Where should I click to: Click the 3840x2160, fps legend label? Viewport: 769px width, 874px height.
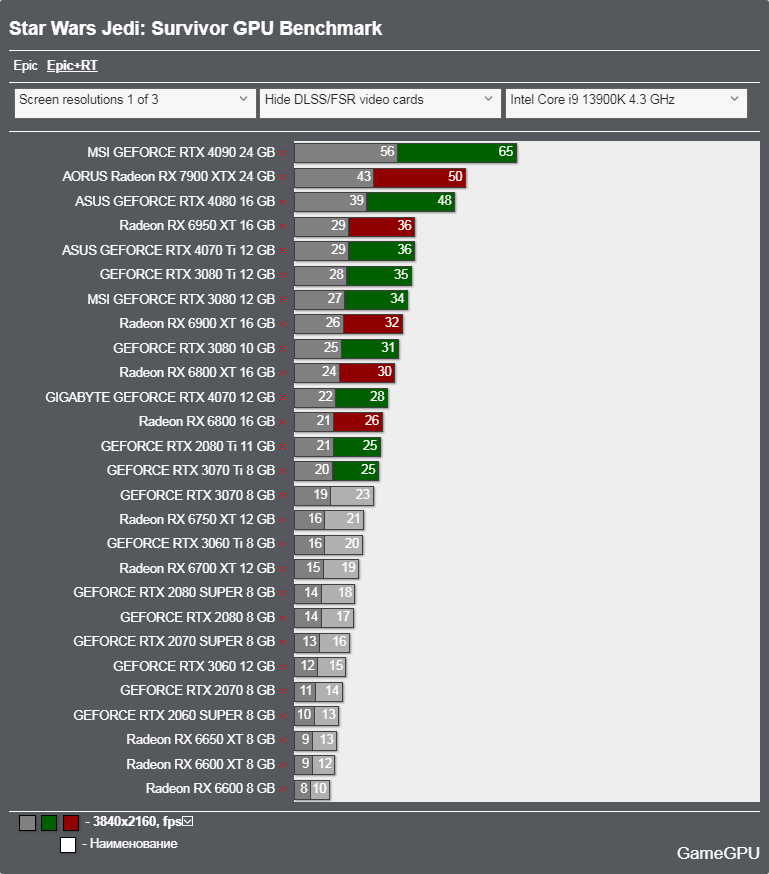137,822
